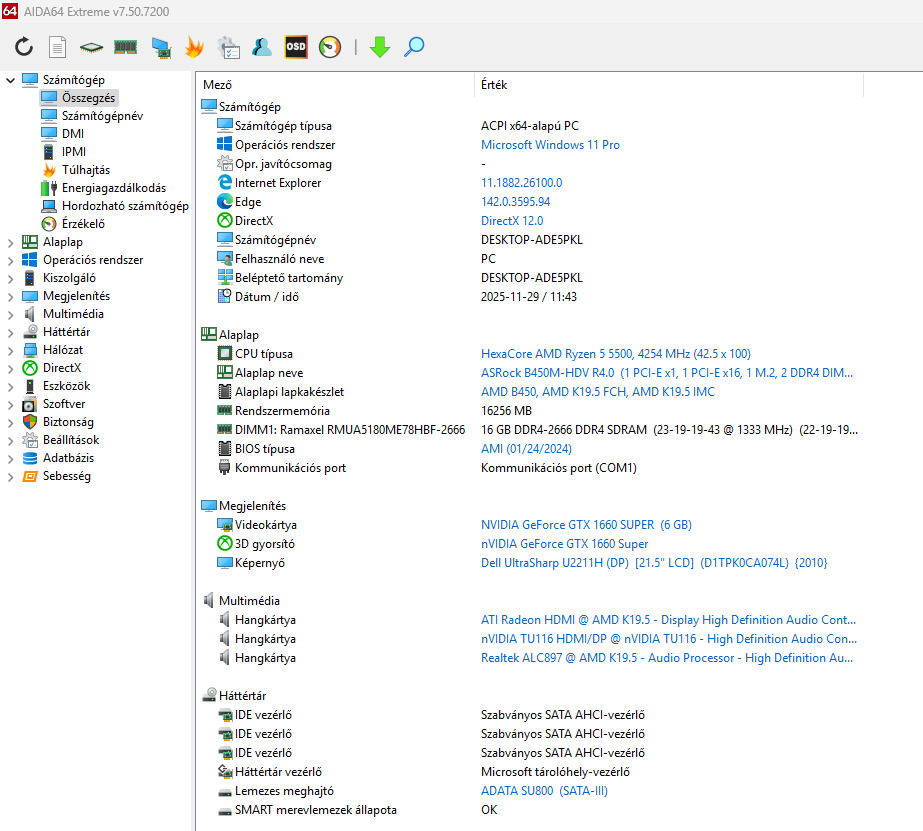Open the AMD B450 chipset link

click(598, 392)
